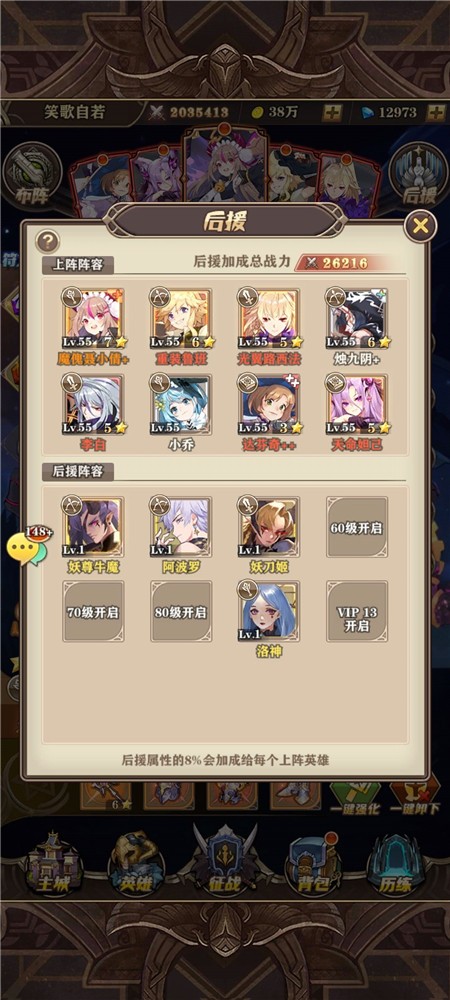Select hero 魔傀聂小倩+ portrait
The width and height of the screenshot is (450, 1000).
pos(94,319)
